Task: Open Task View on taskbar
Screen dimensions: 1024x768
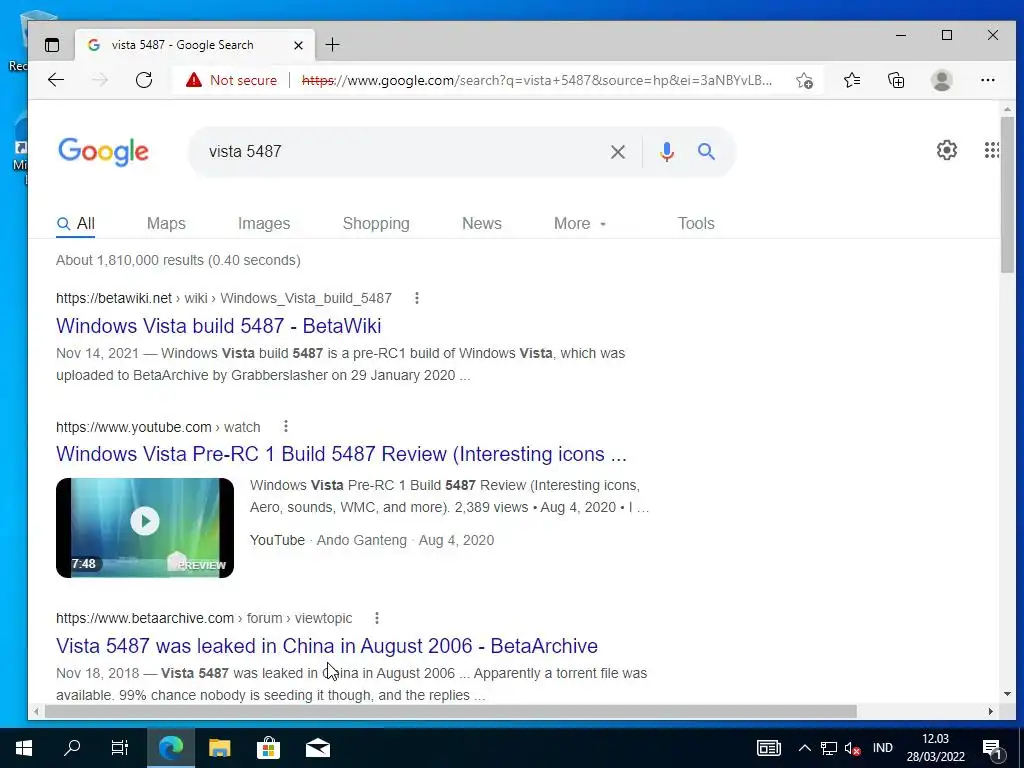Action: (x=120, y=748)
